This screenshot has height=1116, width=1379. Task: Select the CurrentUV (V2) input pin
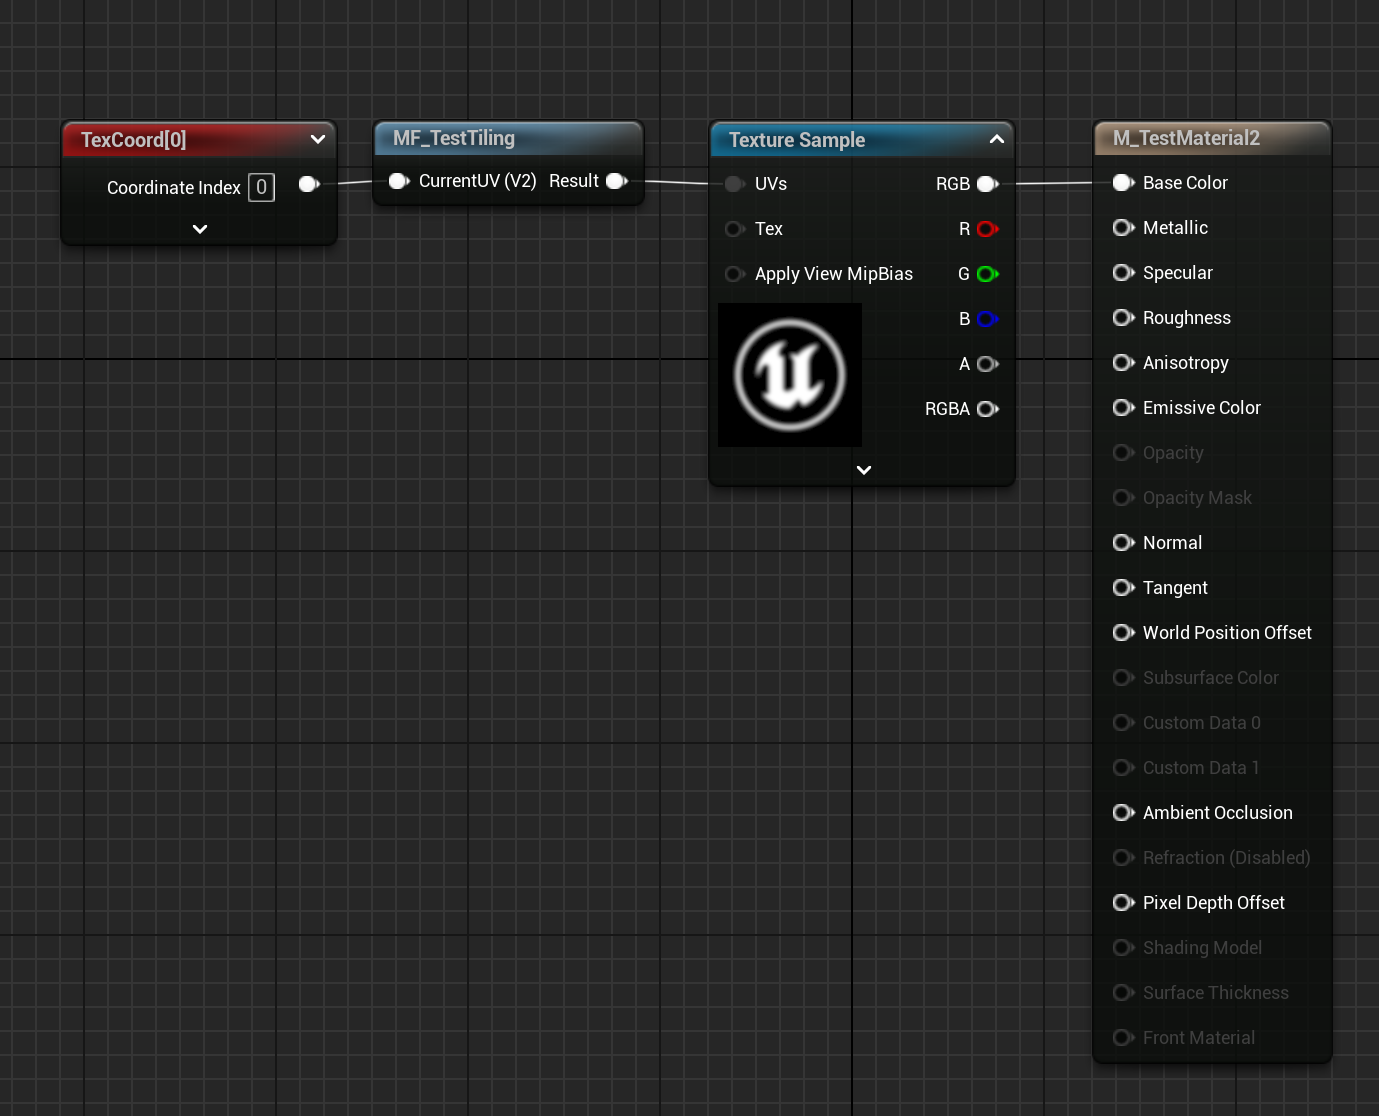tap(398, 181)
